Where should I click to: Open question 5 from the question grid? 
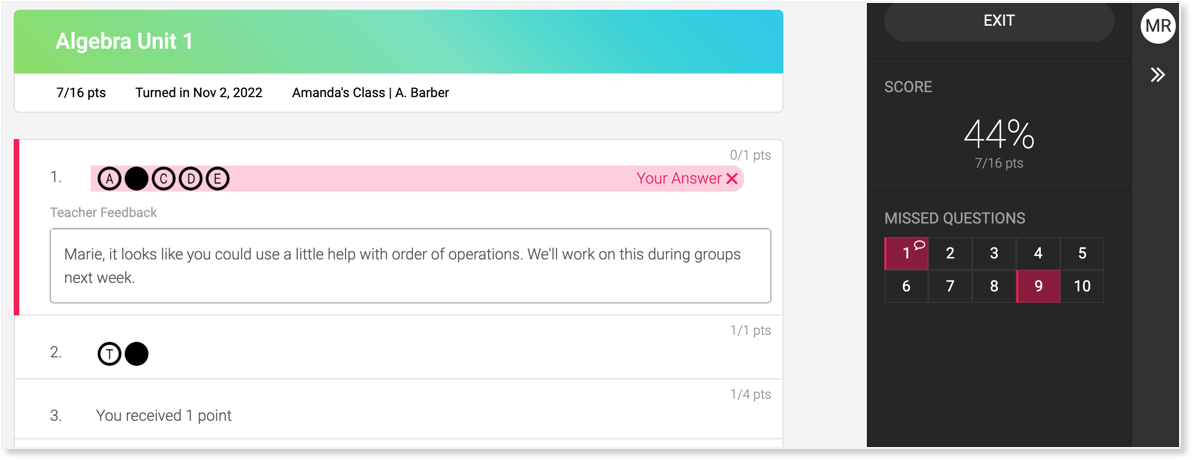pos(1082,253)
